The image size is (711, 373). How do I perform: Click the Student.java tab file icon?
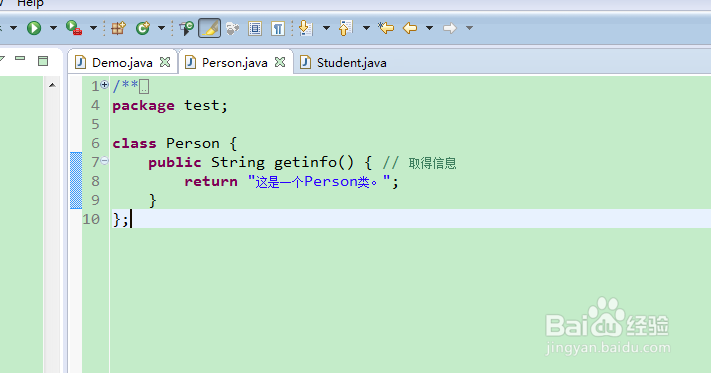click(305, 62)
